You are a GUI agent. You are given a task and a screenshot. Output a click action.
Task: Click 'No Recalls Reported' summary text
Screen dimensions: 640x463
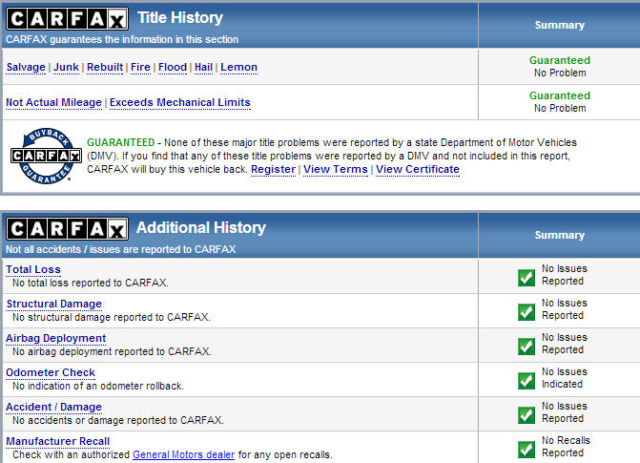566,447
